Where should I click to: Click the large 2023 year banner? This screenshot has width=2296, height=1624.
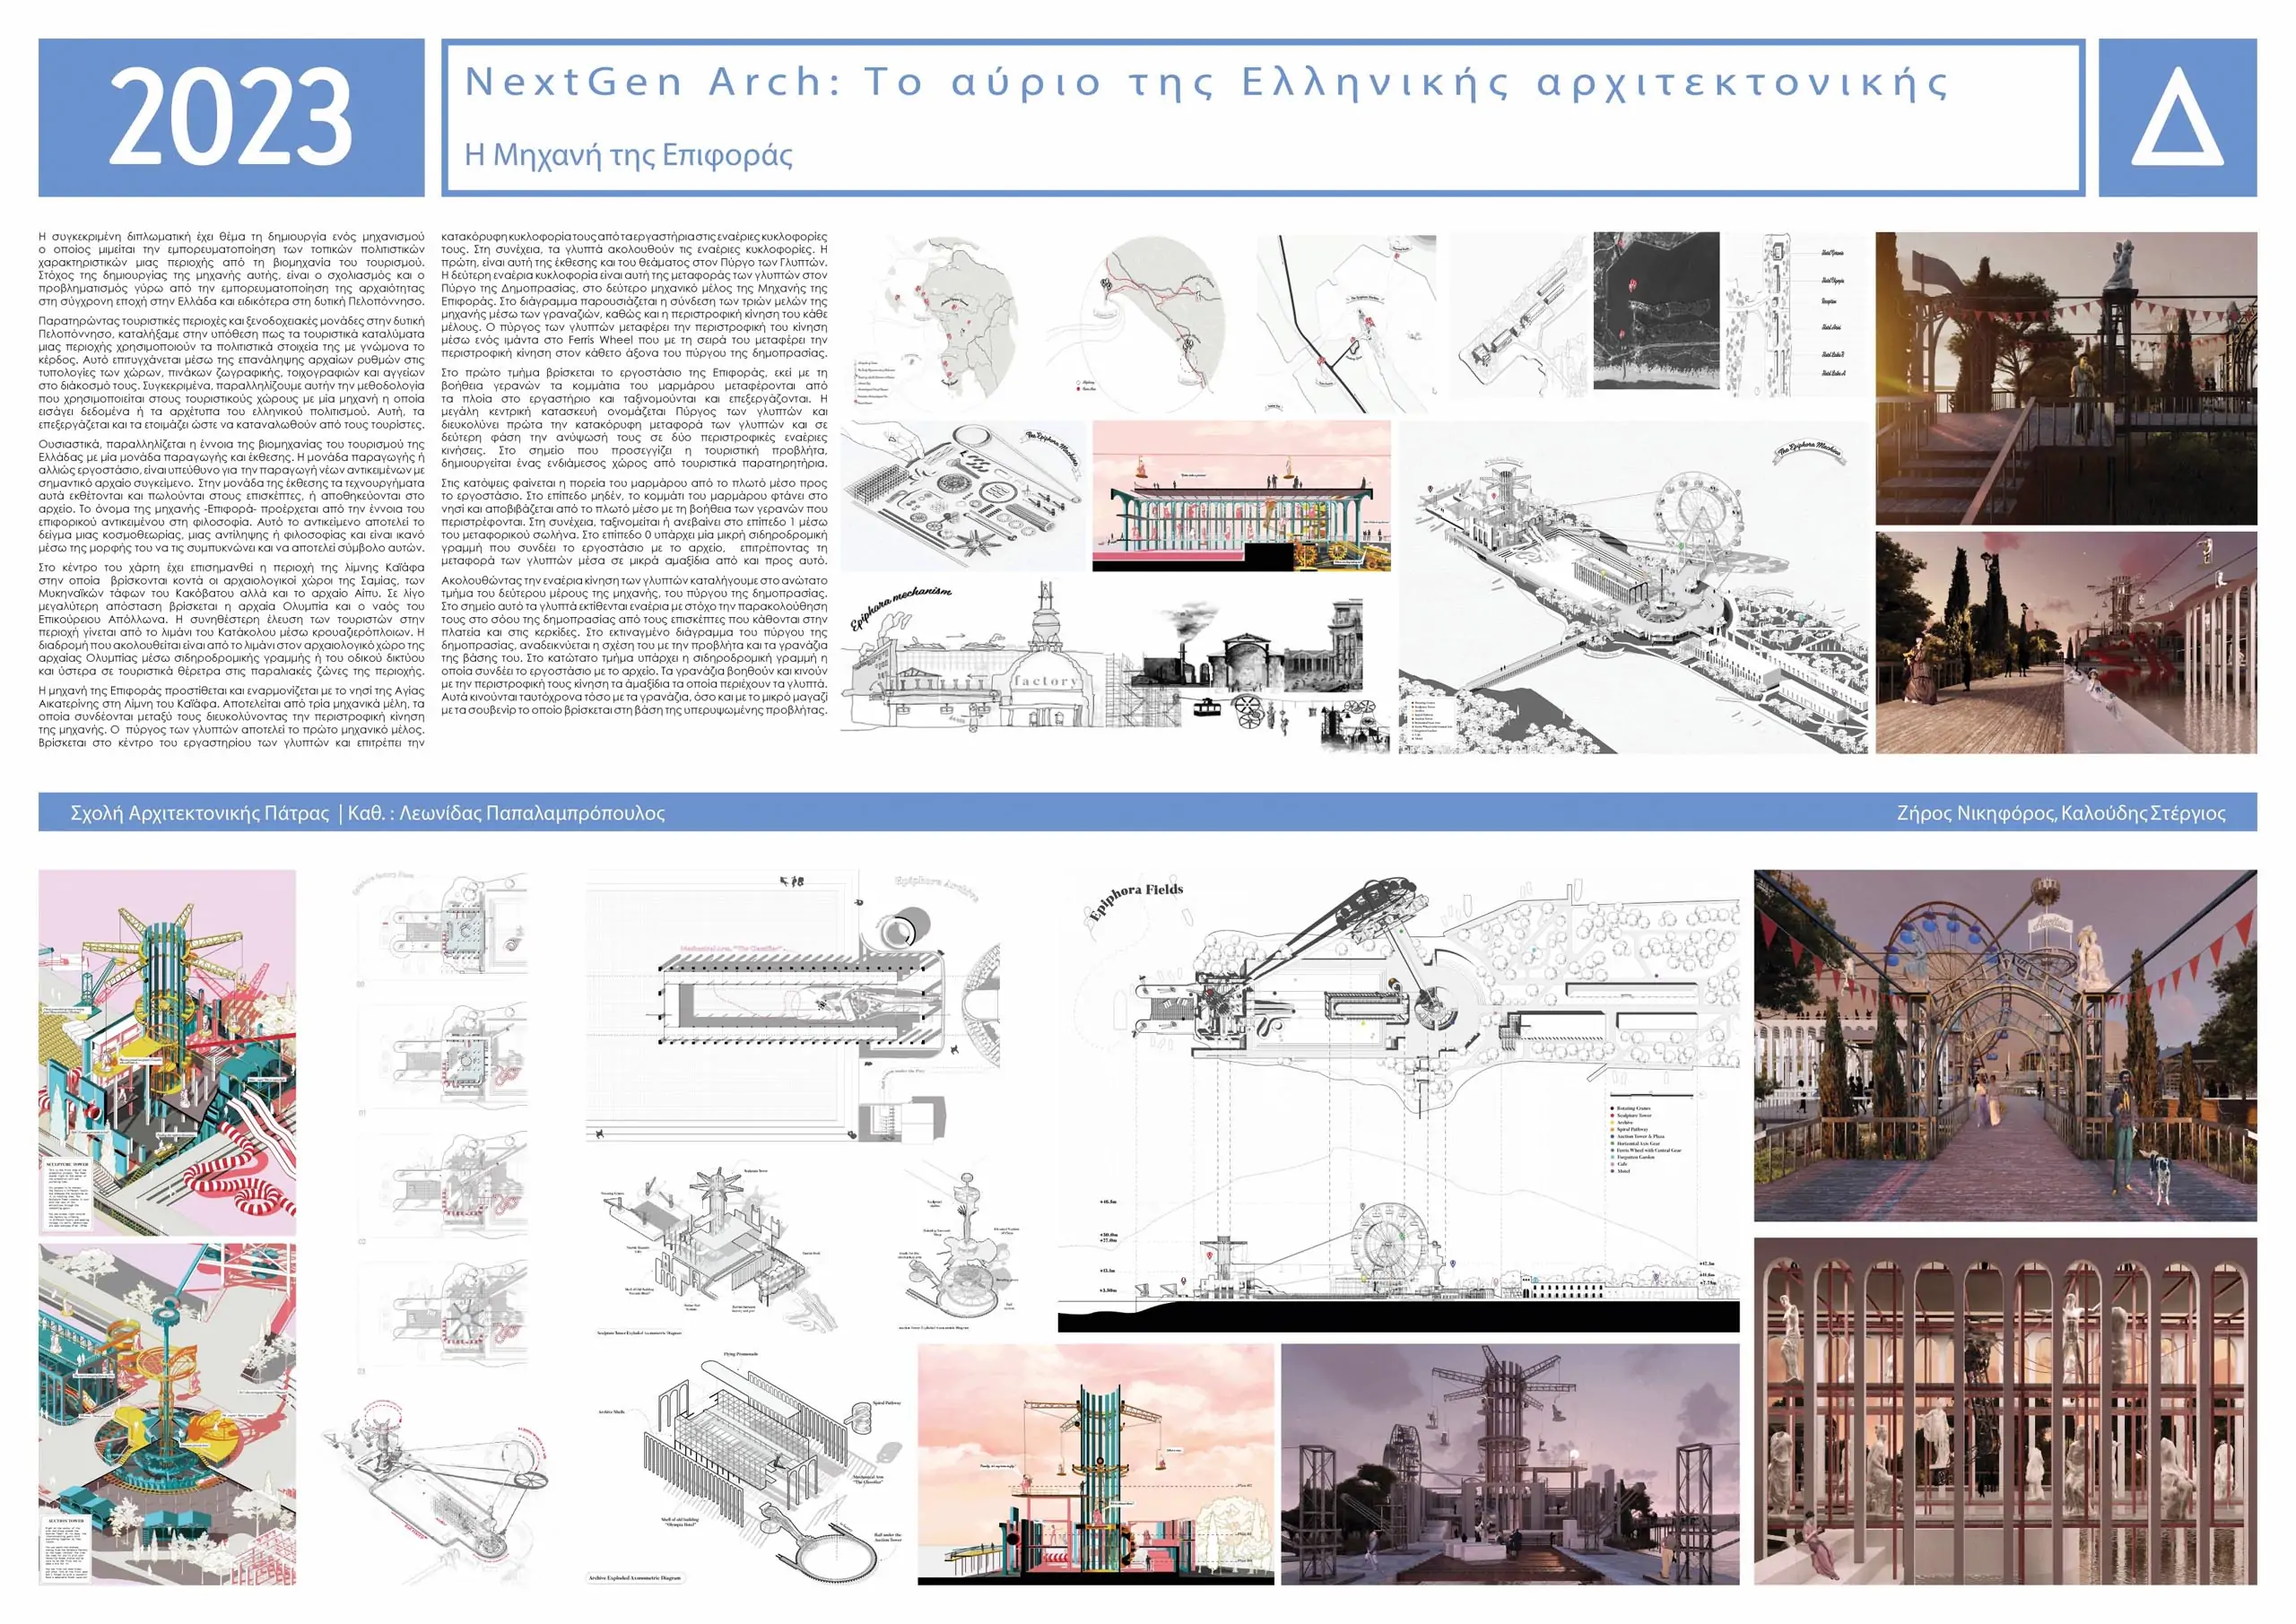[231, 118]
